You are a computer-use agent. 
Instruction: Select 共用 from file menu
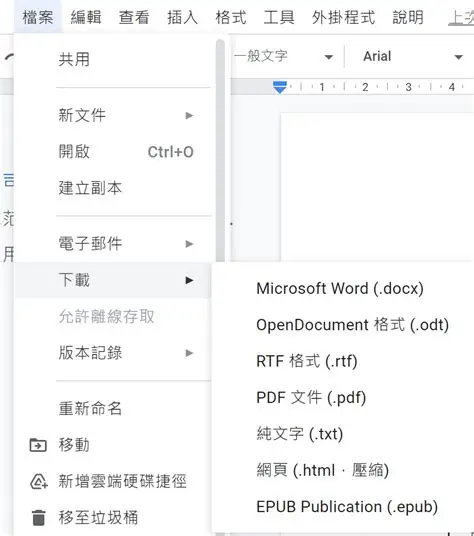coord(113,59)
